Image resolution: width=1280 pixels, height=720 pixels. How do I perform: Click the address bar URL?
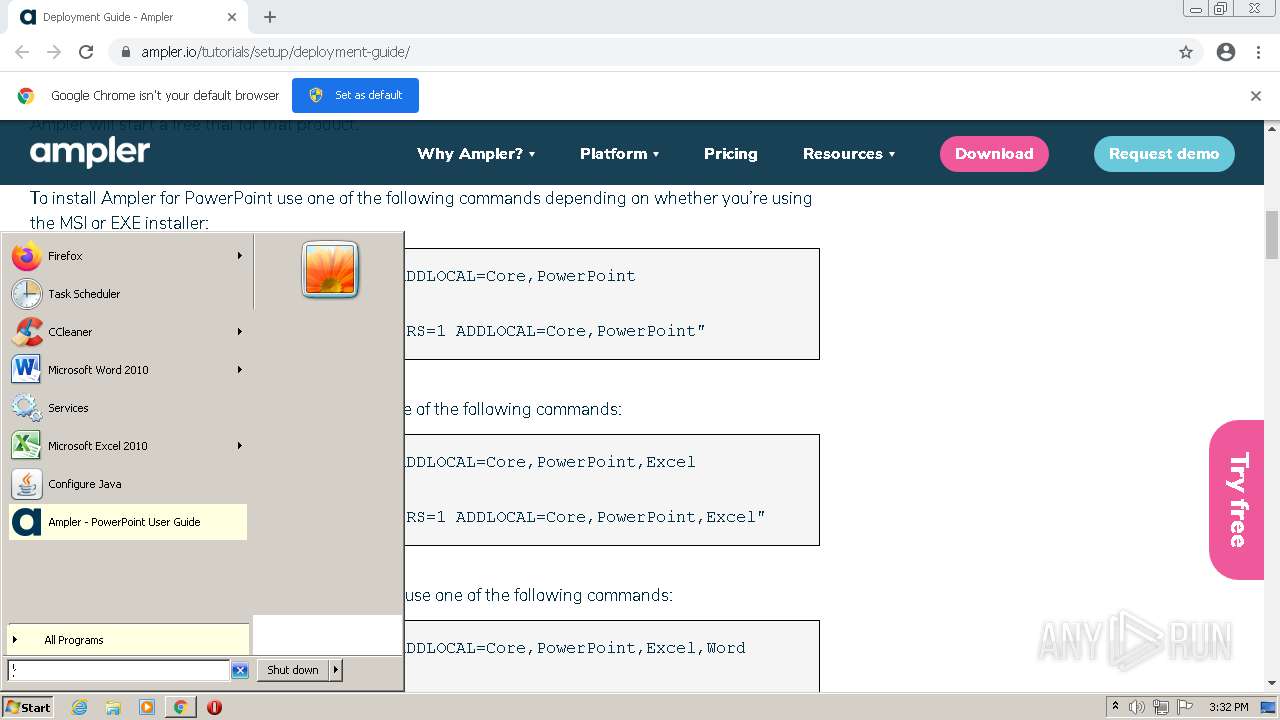[275, 52]
